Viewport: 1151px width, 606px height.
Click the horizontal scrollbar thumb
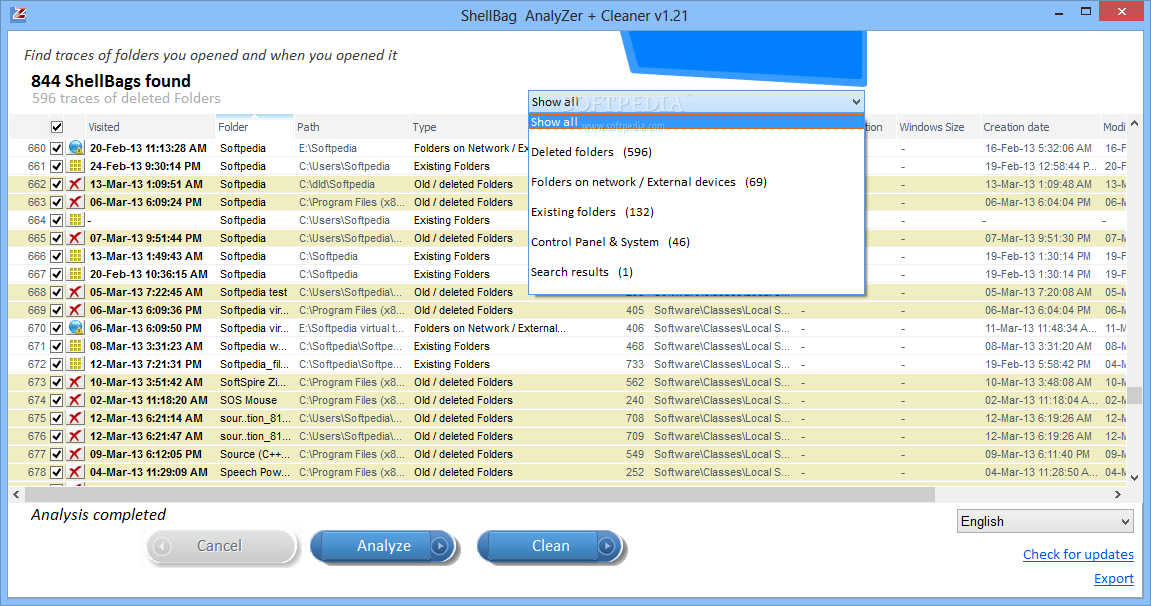[480, 494]
